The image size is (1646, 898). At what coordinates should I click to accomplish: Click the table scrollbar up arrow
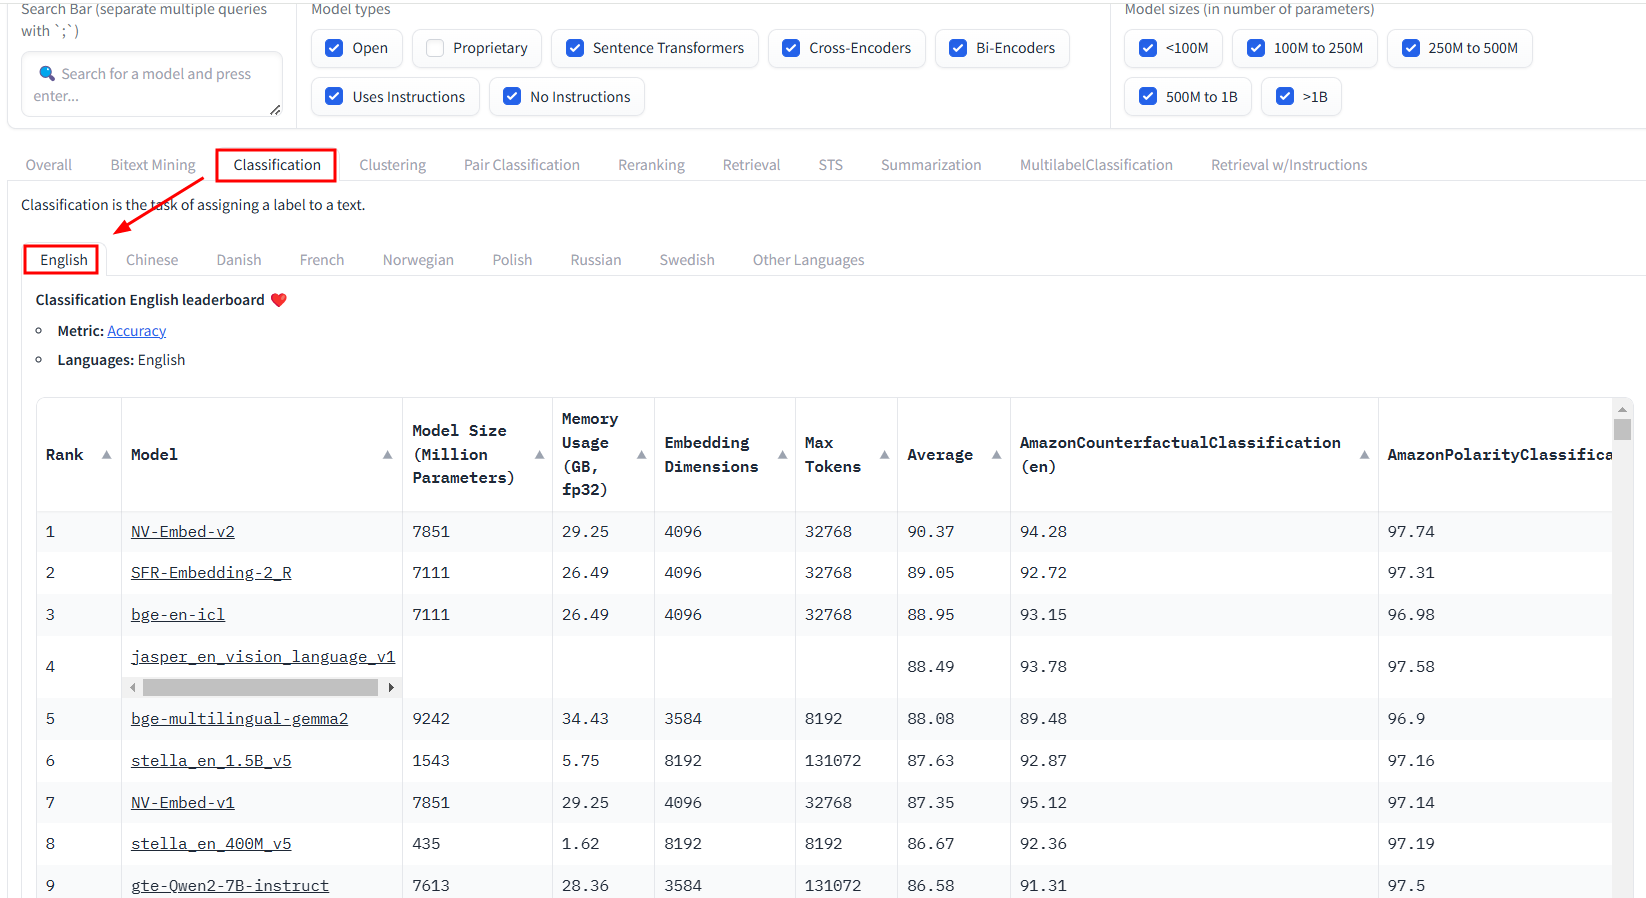coord(1622,409)
